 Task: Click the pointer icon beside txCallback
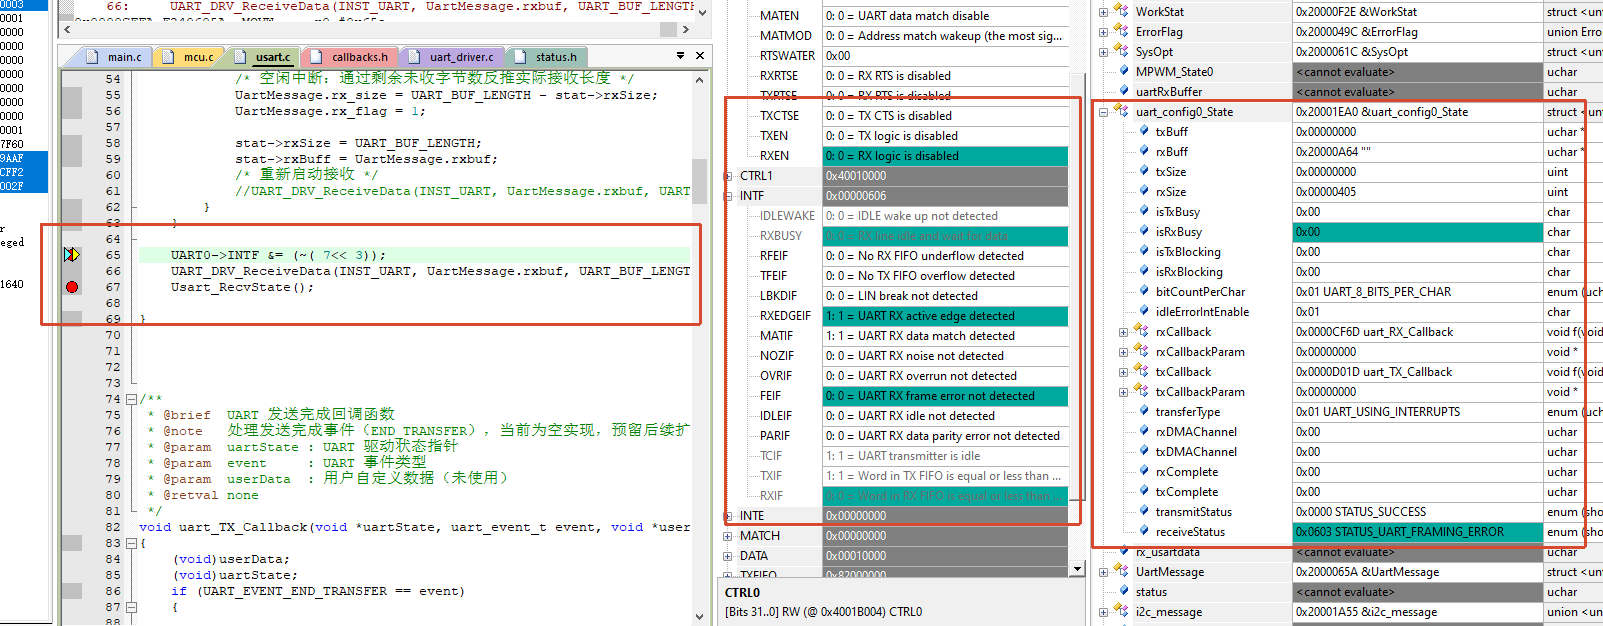pos(1141,372)
